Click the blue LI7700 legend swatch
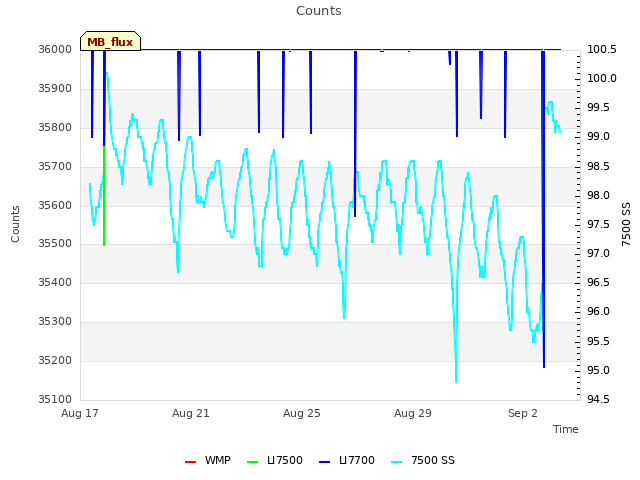 click(x=324, y=462)
